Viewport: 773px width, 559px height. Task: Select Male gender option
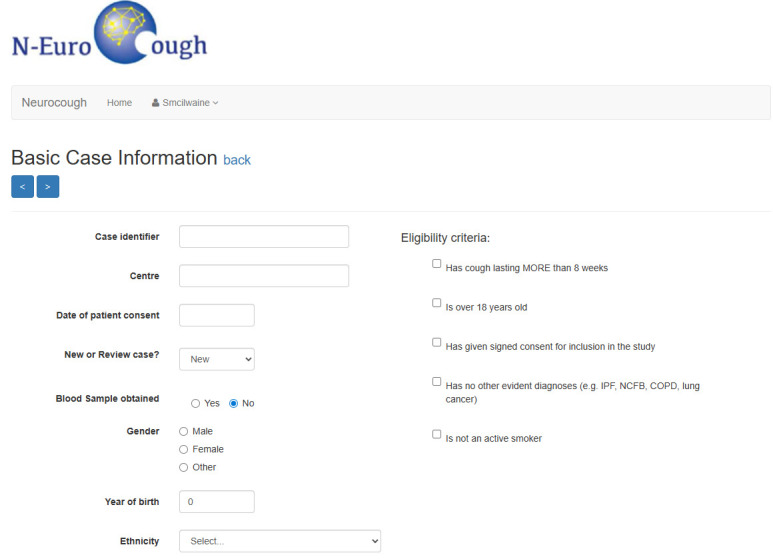coord(183,432)
